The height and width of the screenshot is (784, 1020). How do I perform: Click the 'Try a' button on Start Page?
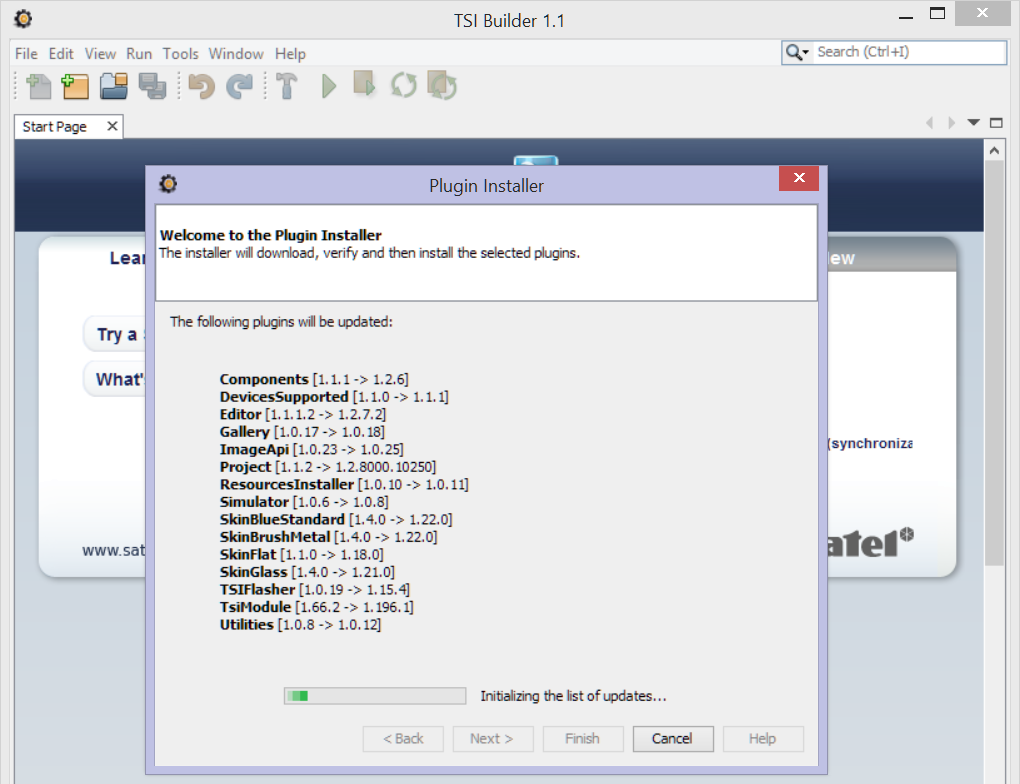(116, 334)
